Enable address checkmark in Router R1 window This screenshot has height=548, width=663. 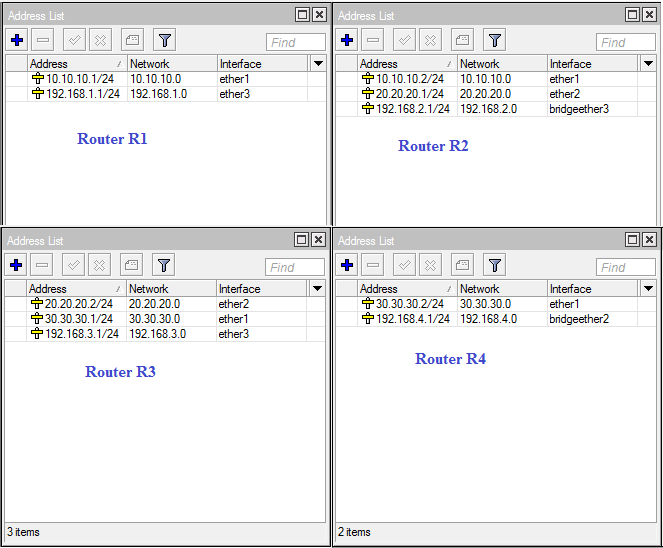coord(74,40)
